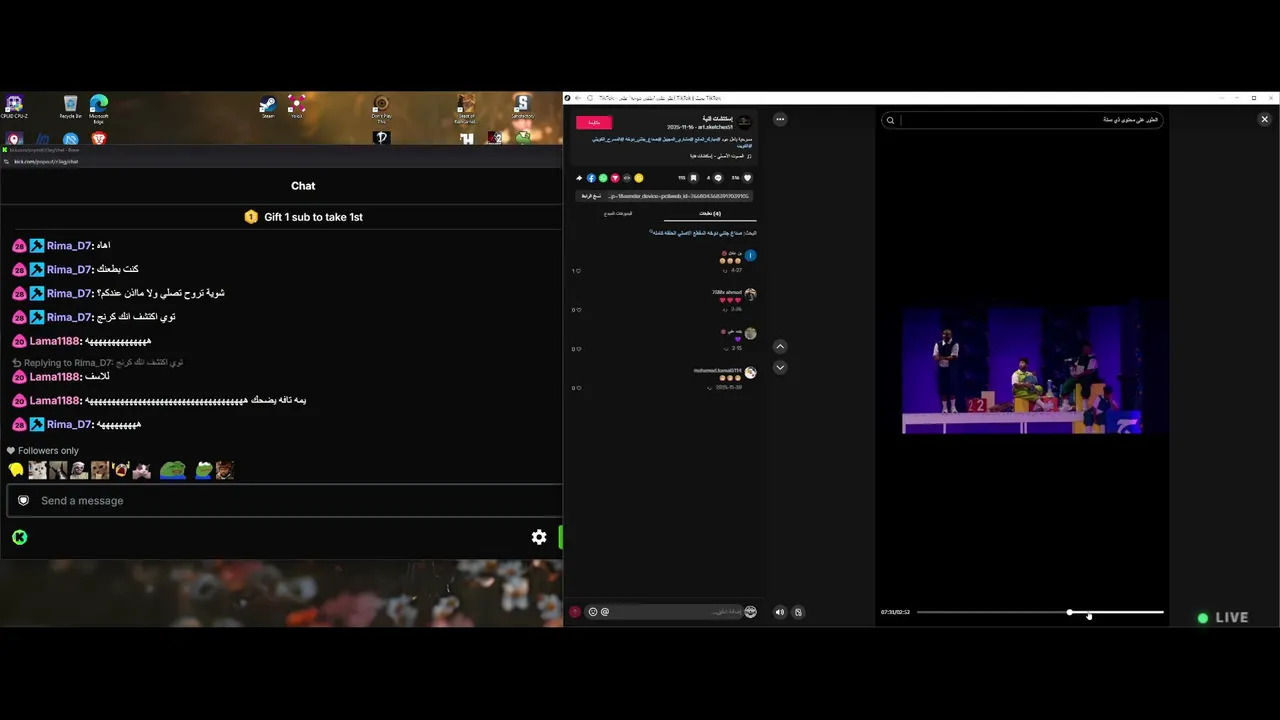Image resolution: width=1280 pixels, height=720 pixels.
Task: Go to next video with down chevron
Action: pyautogui.click(x=780, y=368)
